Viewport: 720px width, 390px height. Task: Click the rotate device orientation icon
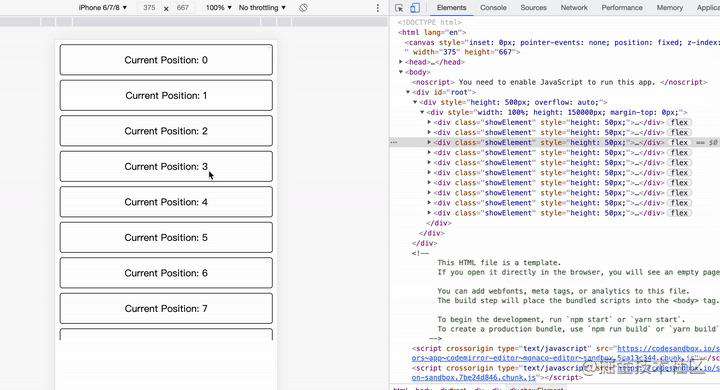click(x=303, y=8)
